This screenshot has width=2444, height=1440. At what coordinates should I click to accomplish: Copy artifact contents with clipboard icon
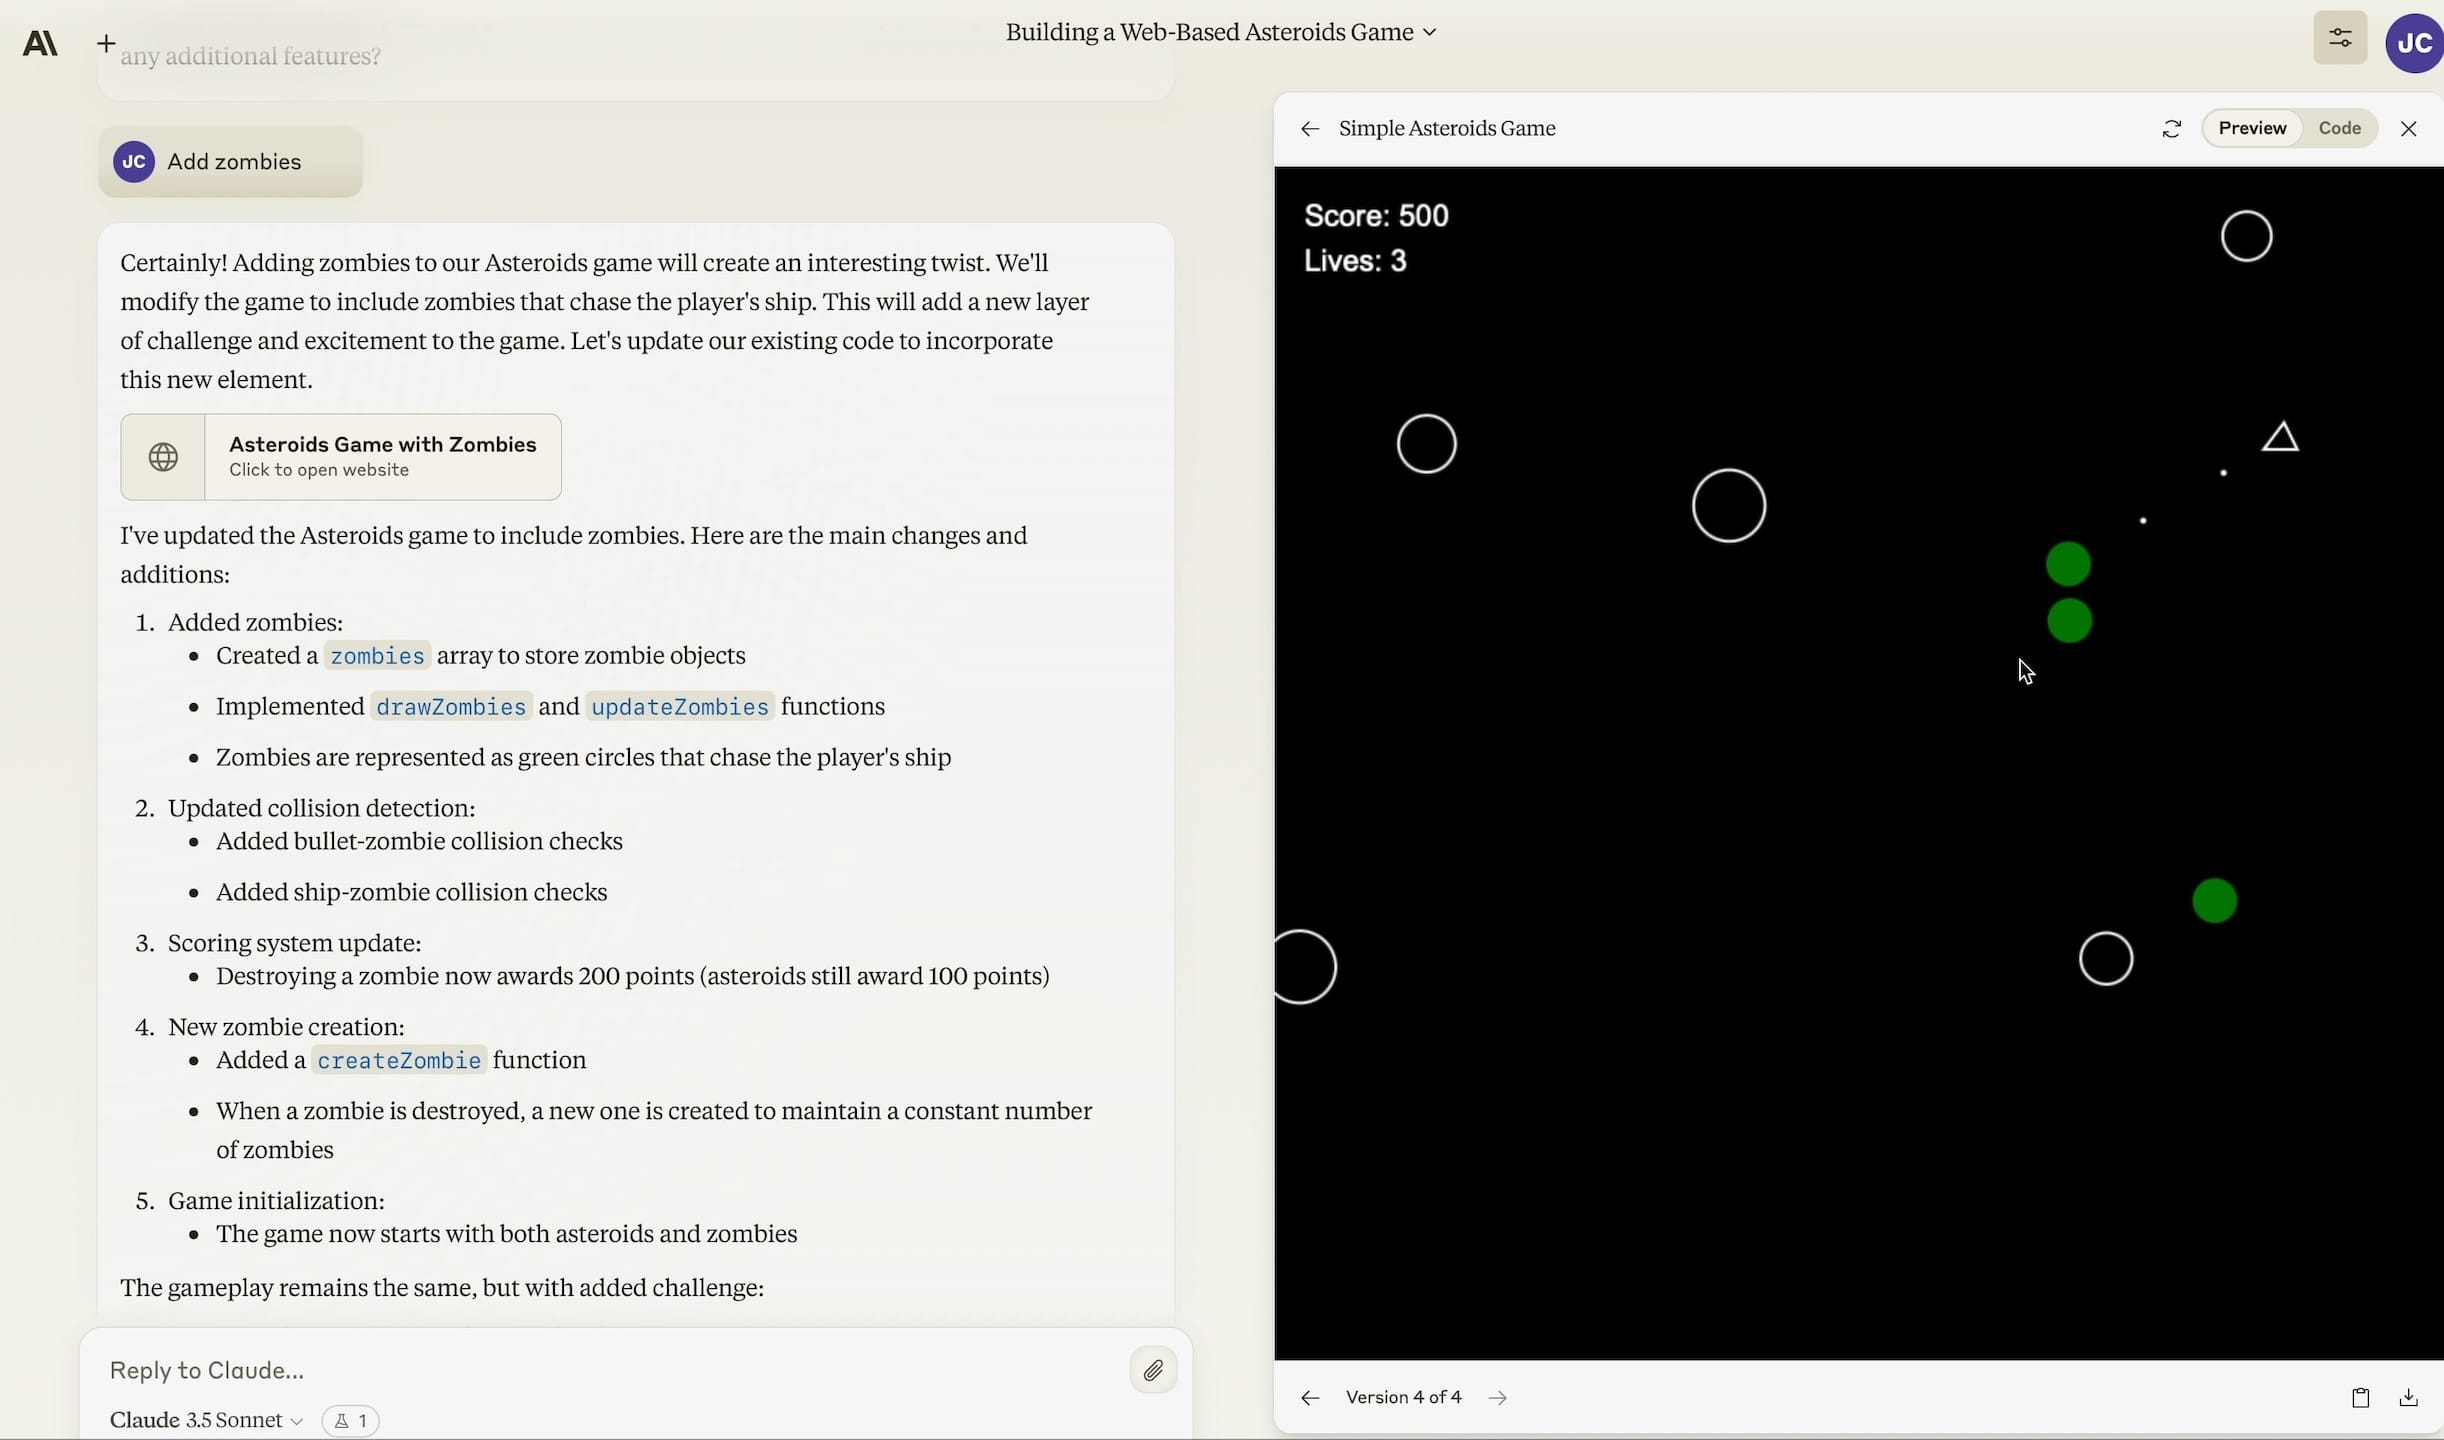pos(2360,1398)
